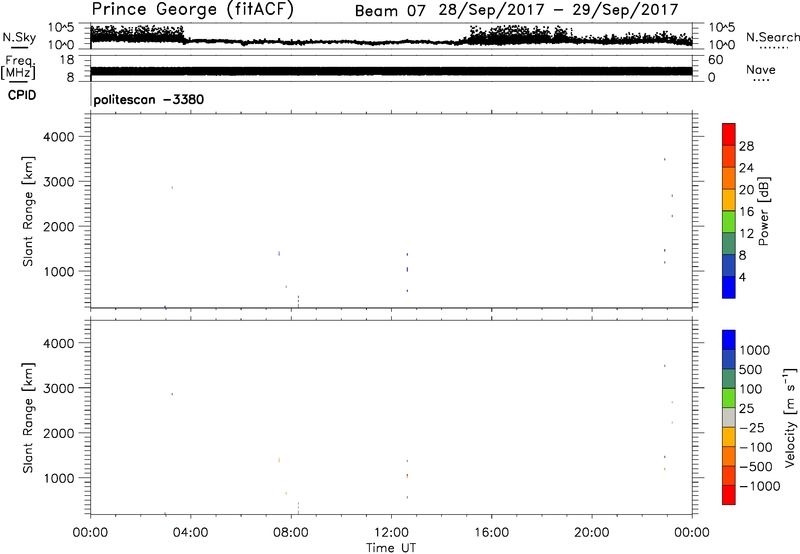
Task: Click the 'Velocity [m s-1]' colorbar title
Action: [x=790, y=417]
